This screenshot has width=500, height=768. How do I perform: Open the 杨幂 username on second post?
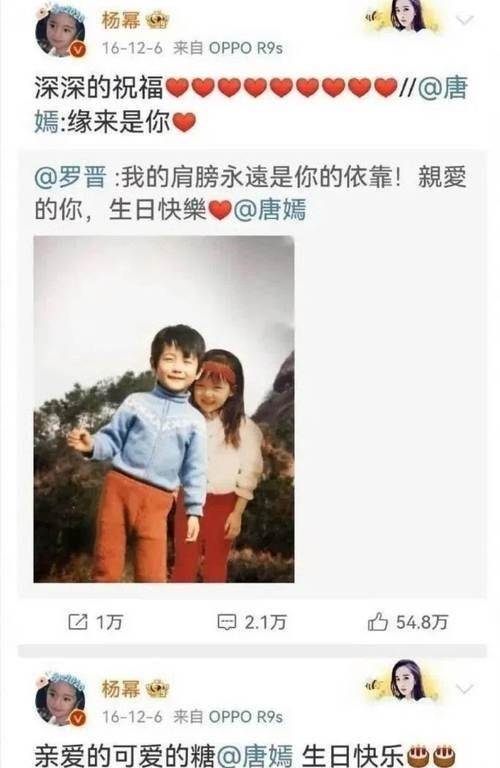point(121,689)
